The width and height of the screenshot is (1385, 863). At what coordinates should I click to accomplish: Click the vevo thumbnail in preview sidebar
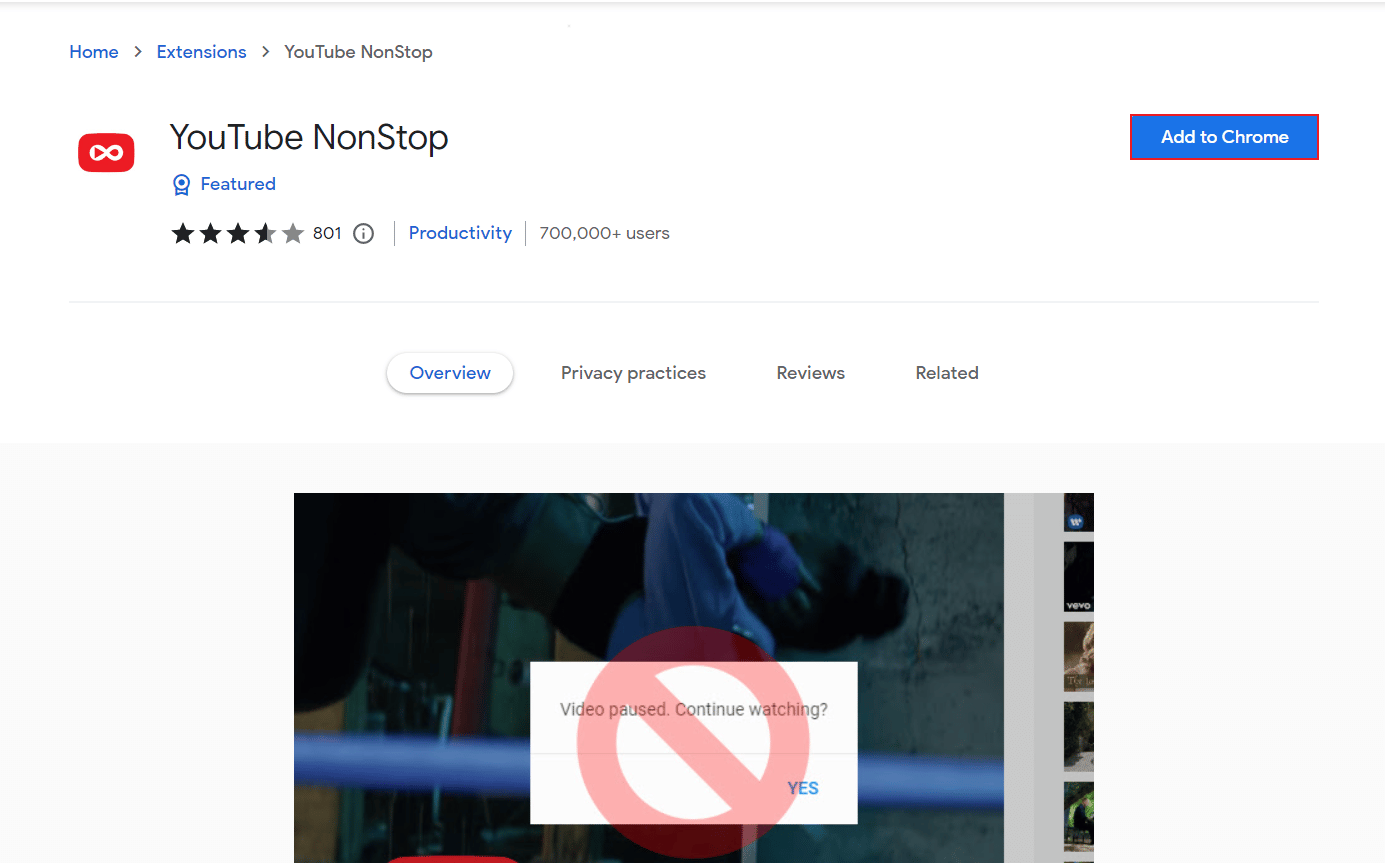tap(1078, 577)
